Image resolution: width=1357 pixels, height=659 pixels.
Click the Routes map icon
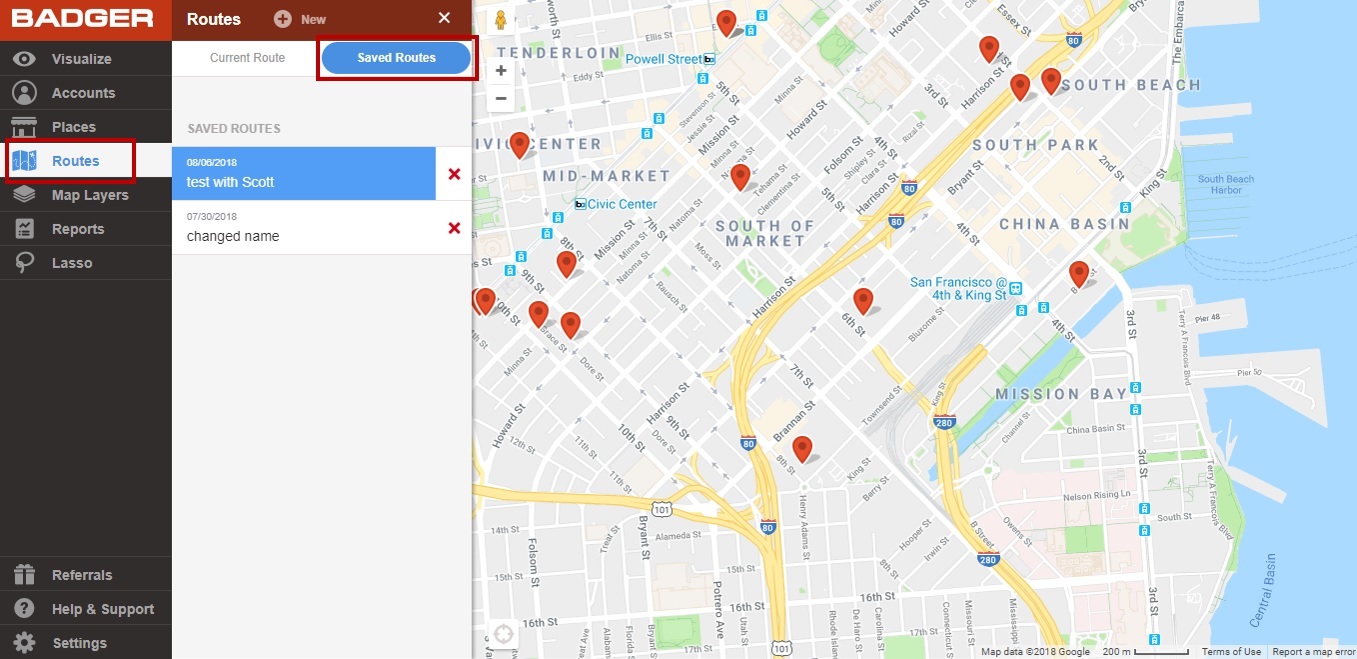[24, 161]
